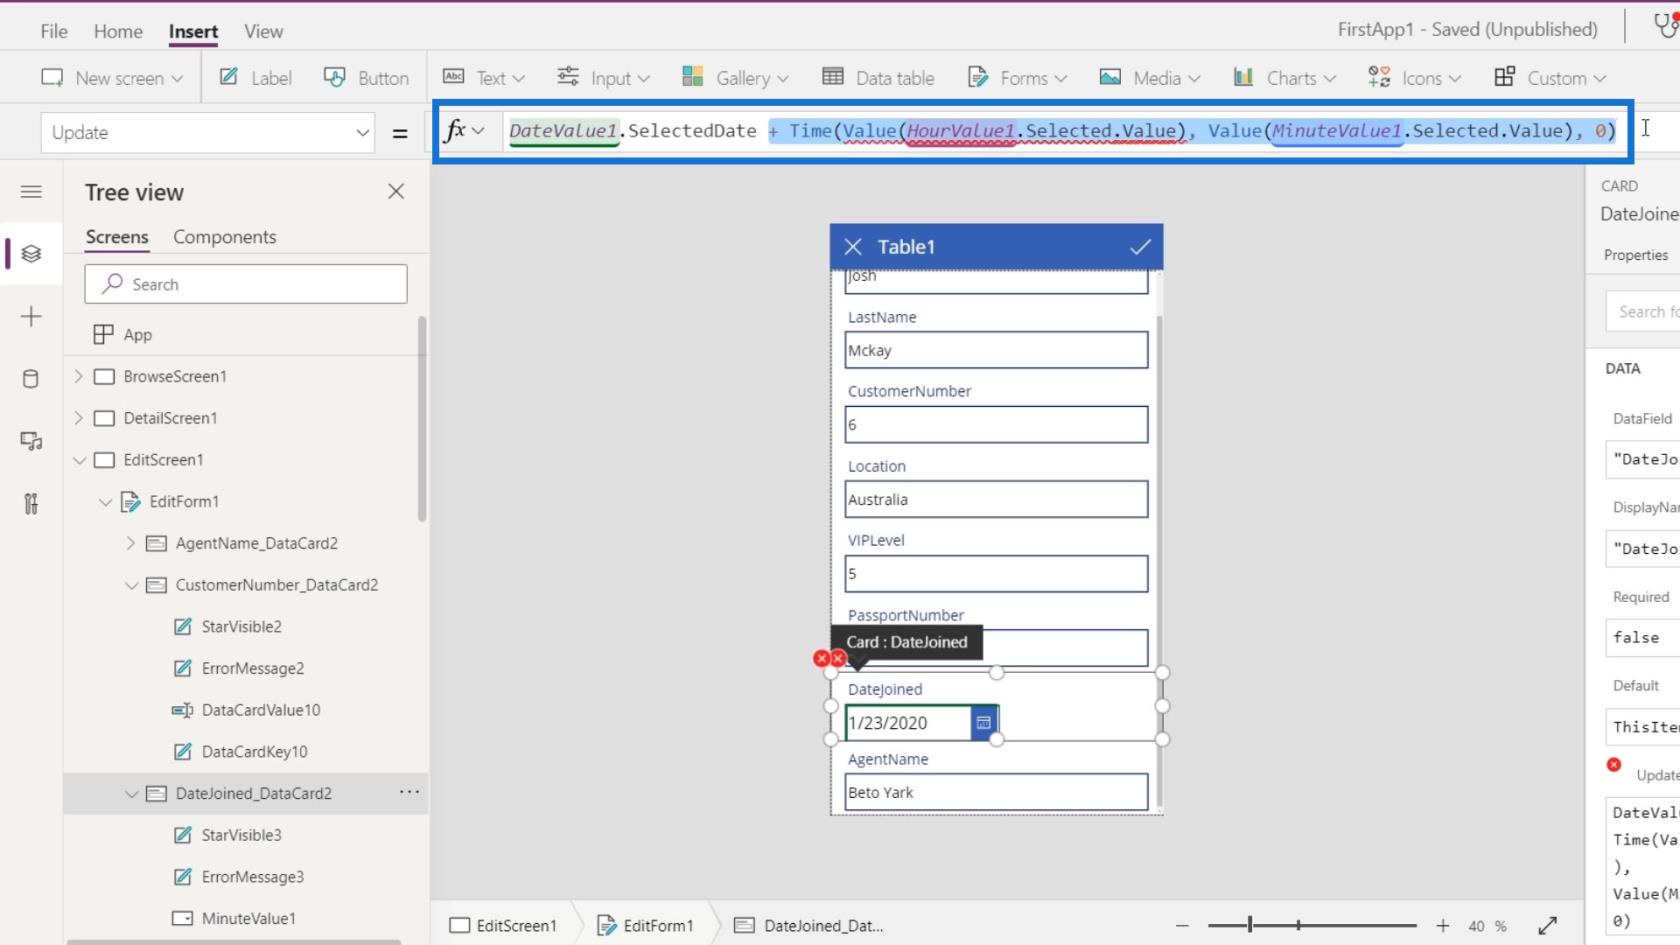Screen dimensions: 1680x945
Task: Expand the BrowseScreen1 tree node
Action: [79, 376]
